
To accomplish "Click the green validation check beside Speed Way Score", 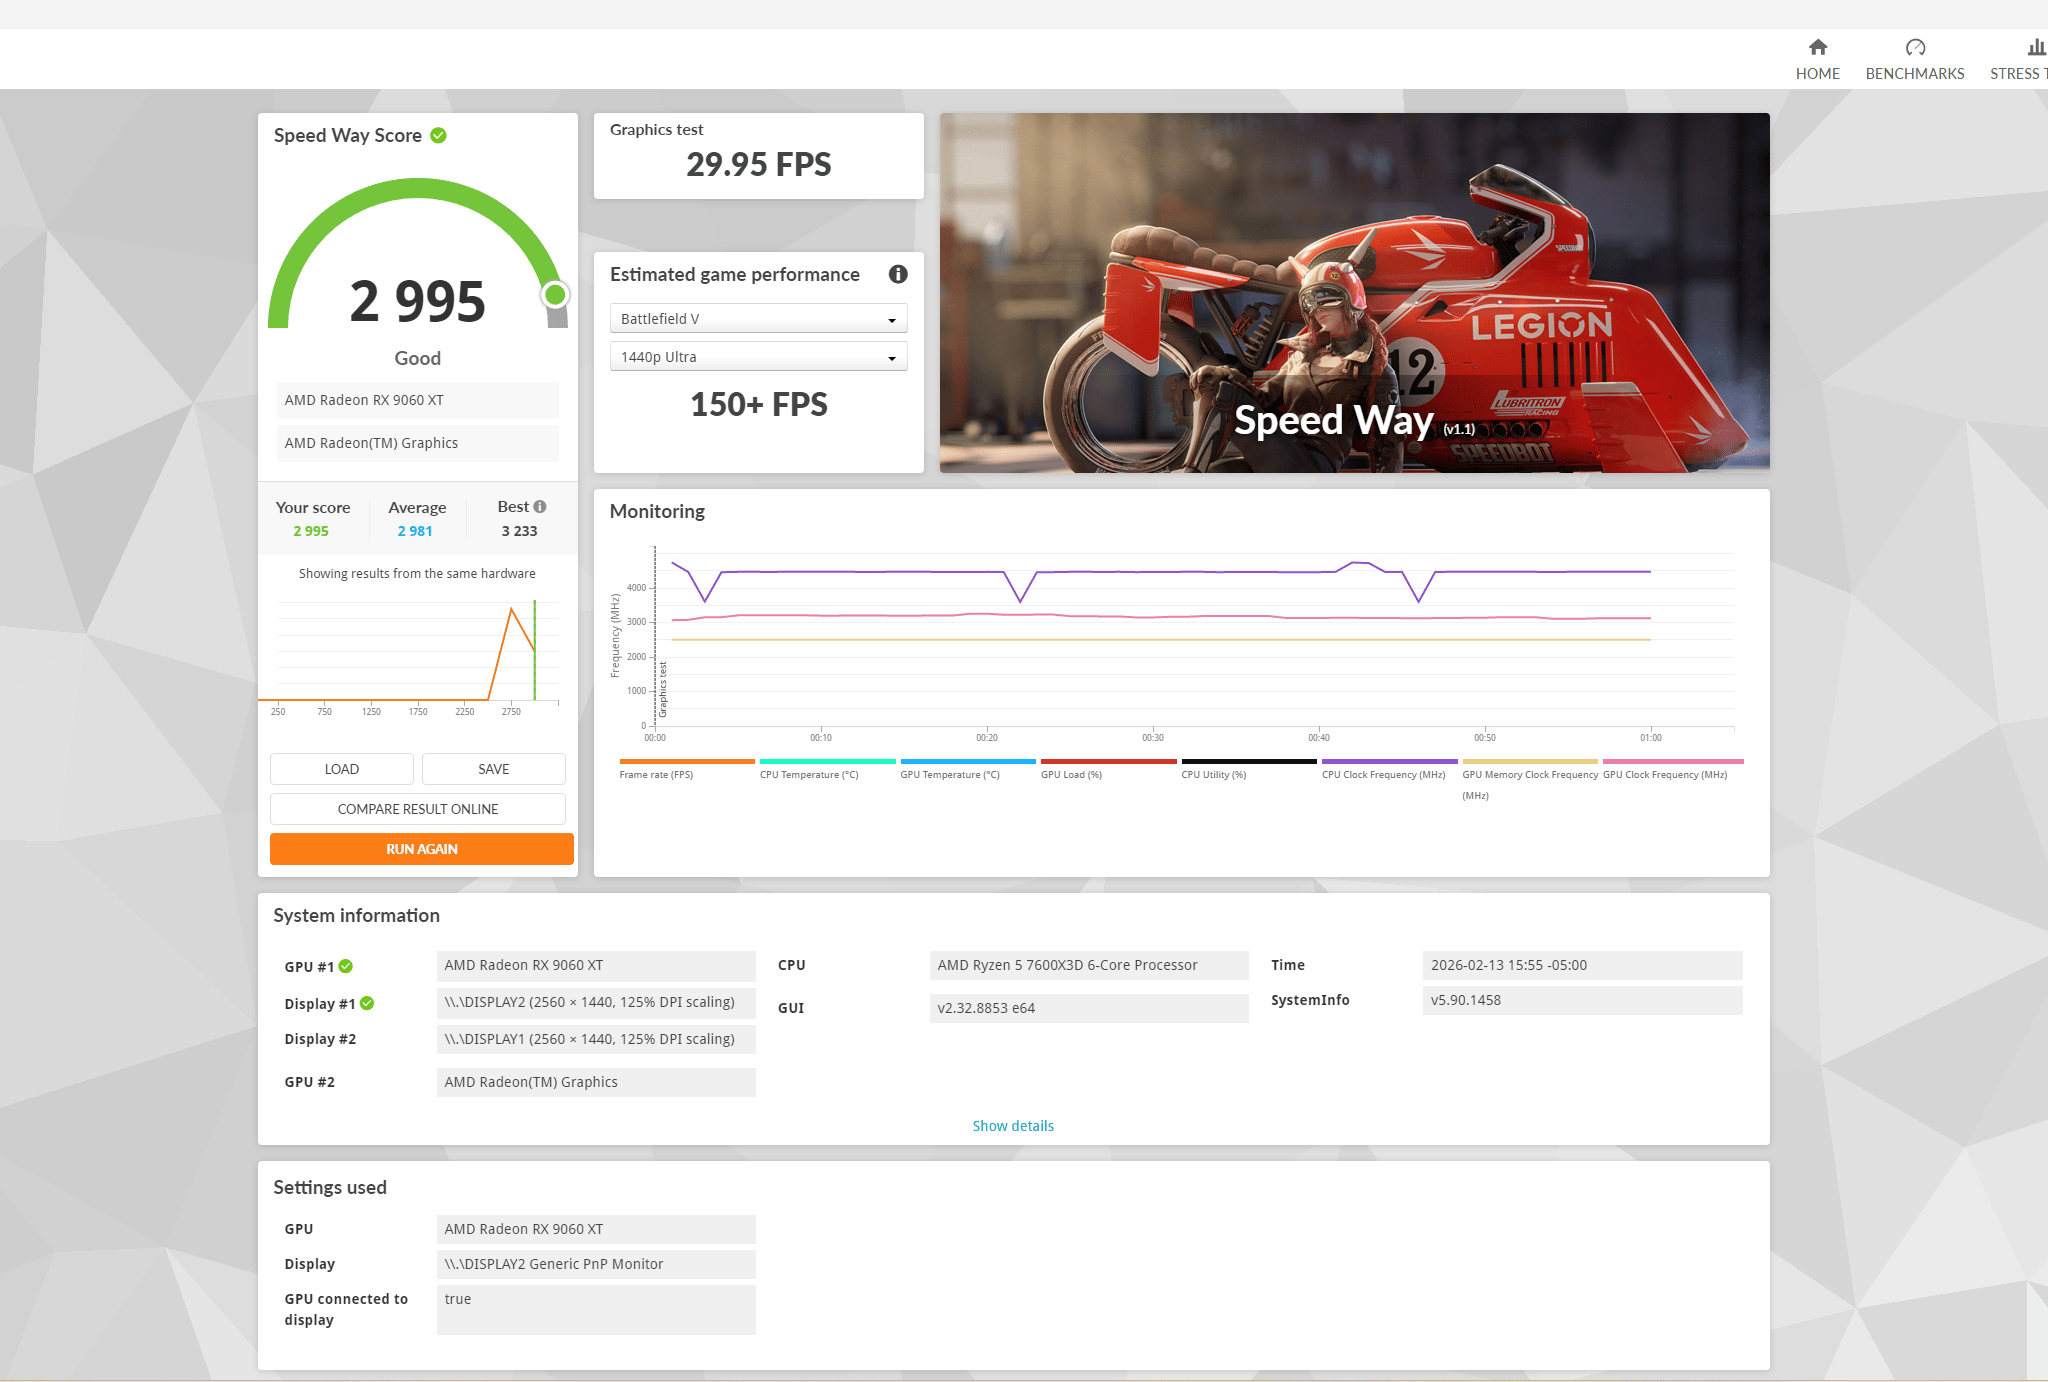I will [x=438, y=135].
